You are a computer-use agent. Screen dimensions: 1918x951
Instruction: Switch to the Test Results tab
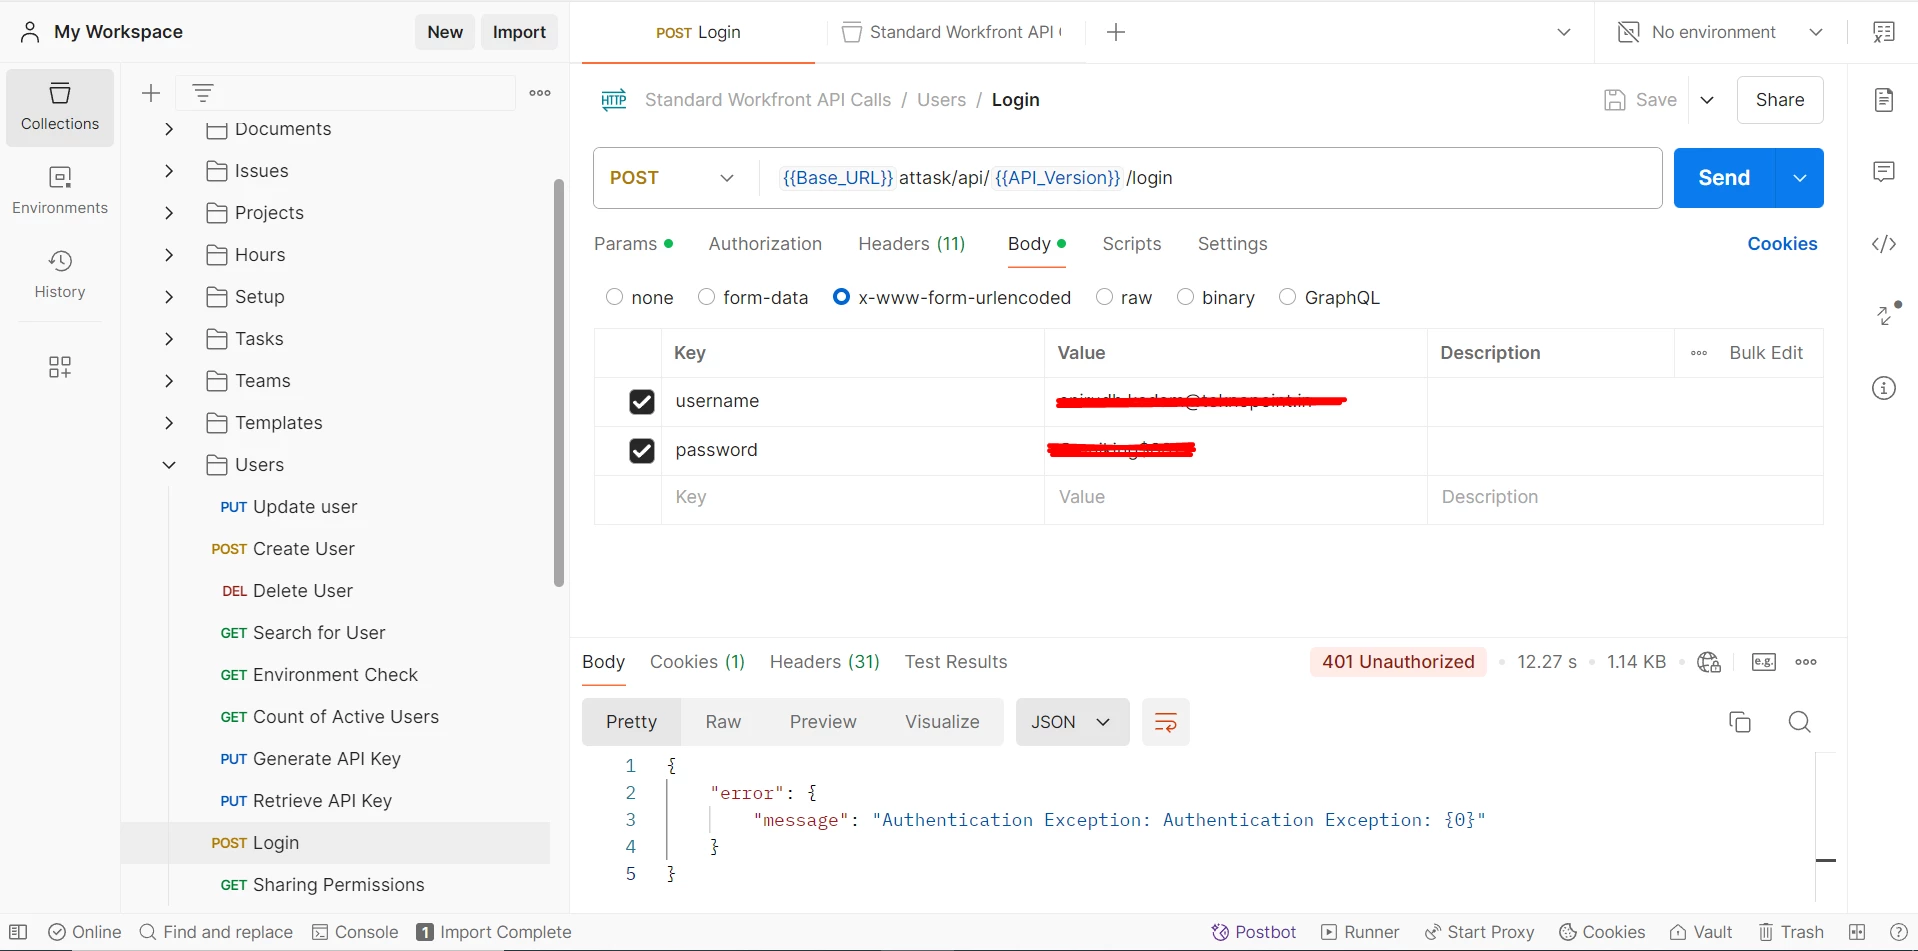click(x=956, y=662)
